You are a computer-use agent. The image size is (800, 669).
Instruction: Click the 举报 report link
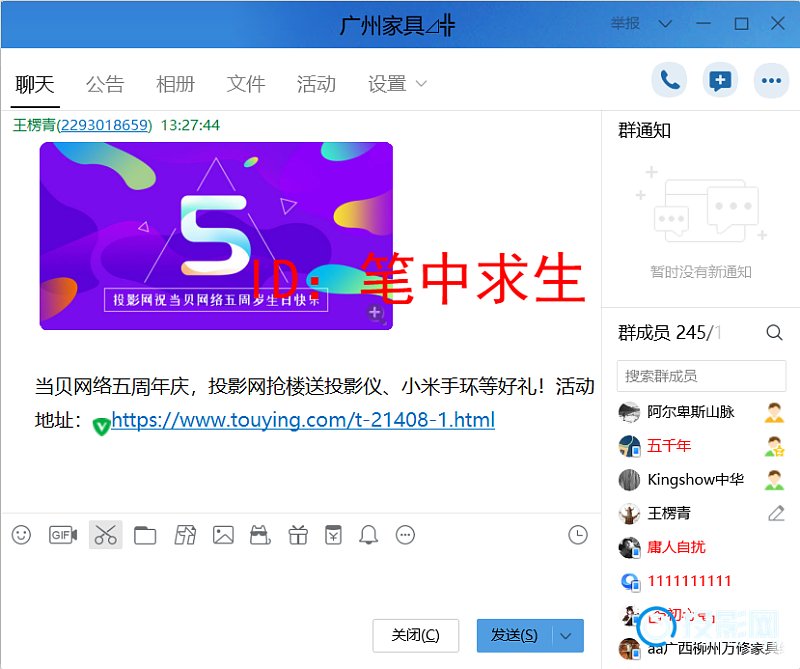625,23
